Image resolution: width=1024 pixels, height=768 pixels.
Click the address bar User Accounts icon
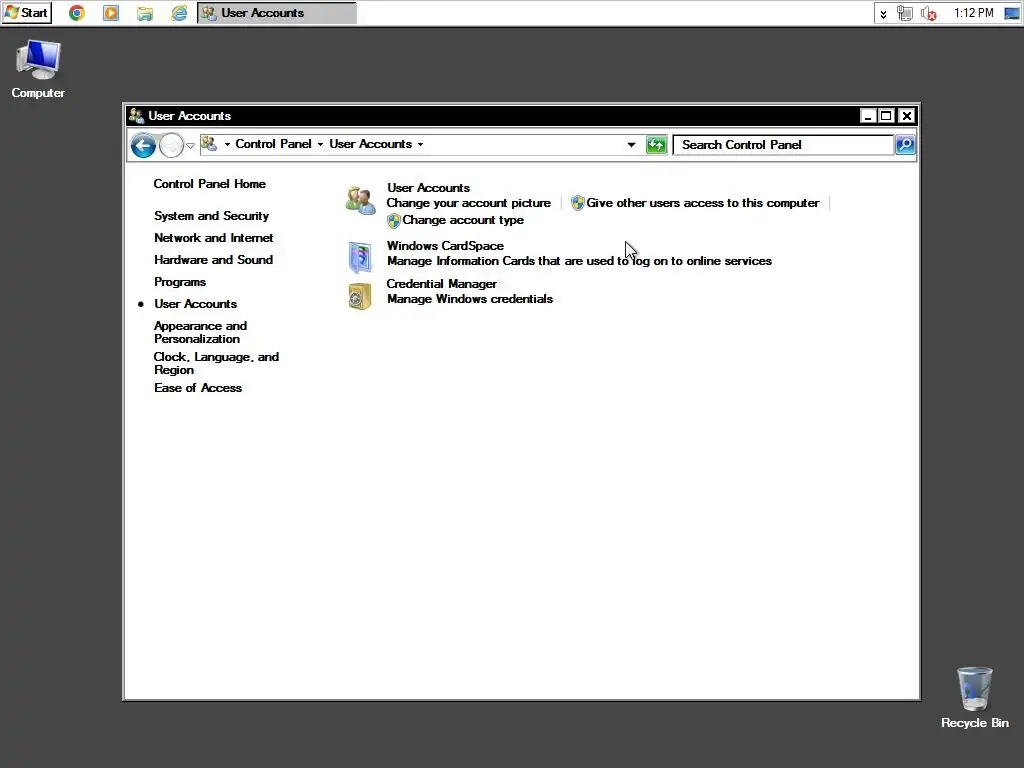coord(209,144)
